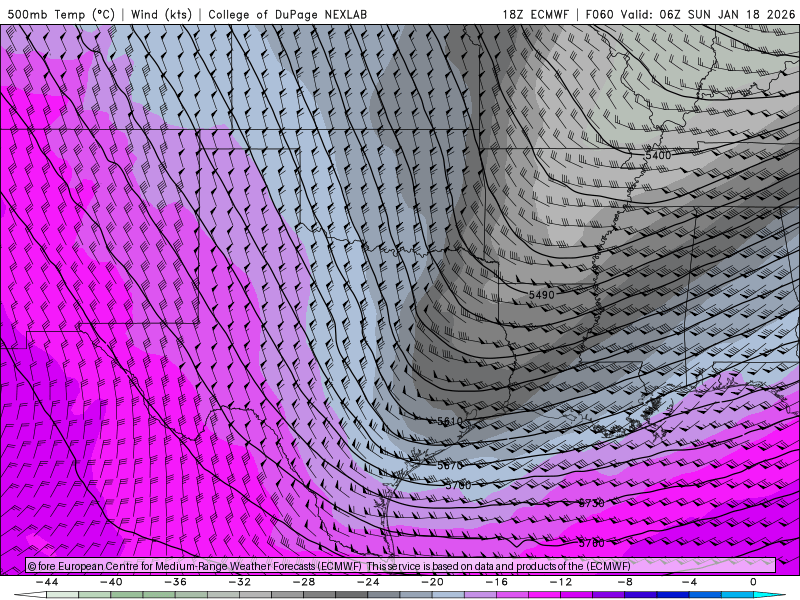Select the "College of DuPage NEXLAB" header text
The width and height of the screenshot is (800, 600).
(x=287, y=14)
